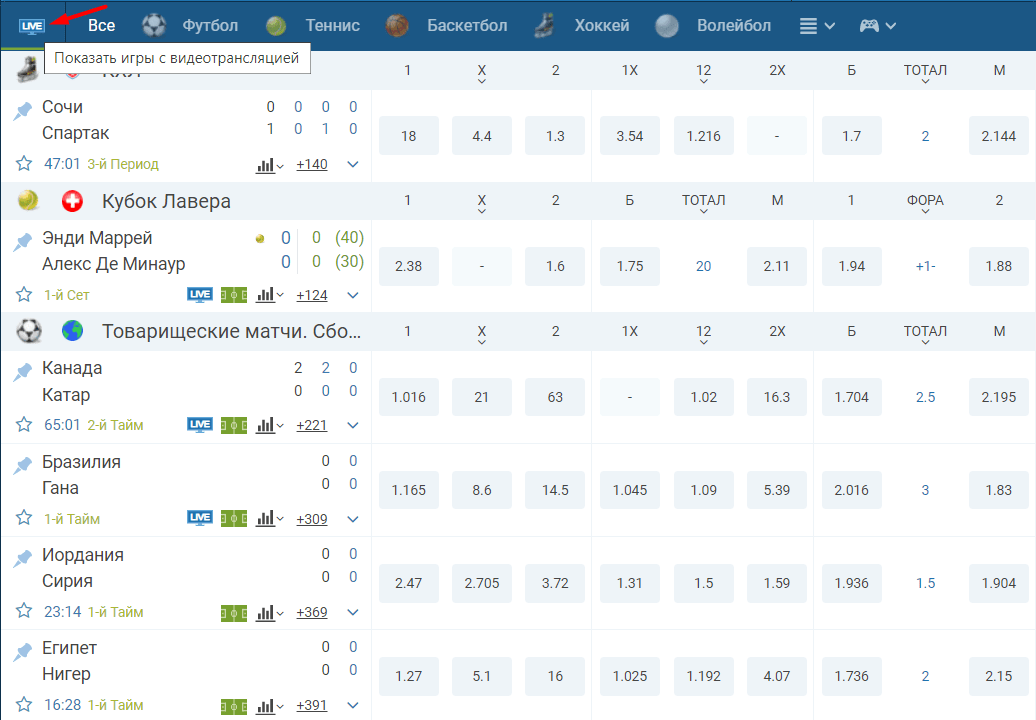
Task: Open the esports gamepad dropdown
Action: pos(877,26)
